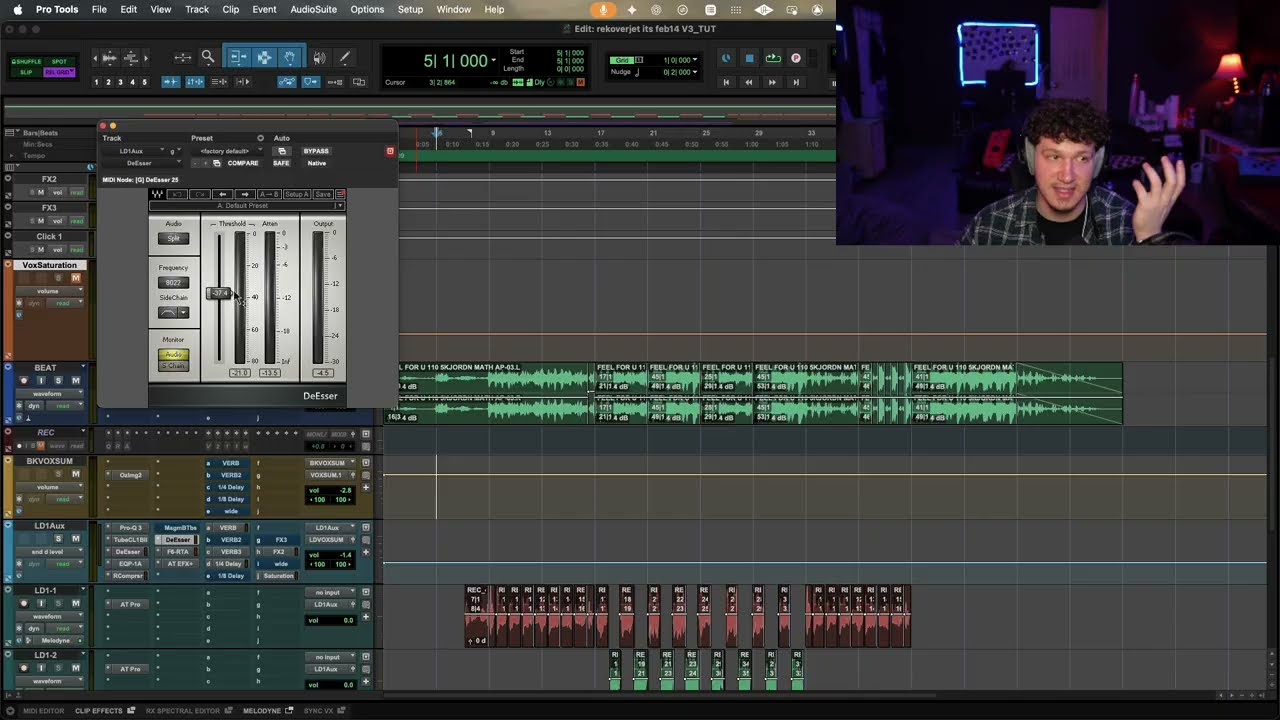The height and width of the screenshot is (720, 1280).
Task: Open factory default preset dropdown
Action: coord(230,151)
